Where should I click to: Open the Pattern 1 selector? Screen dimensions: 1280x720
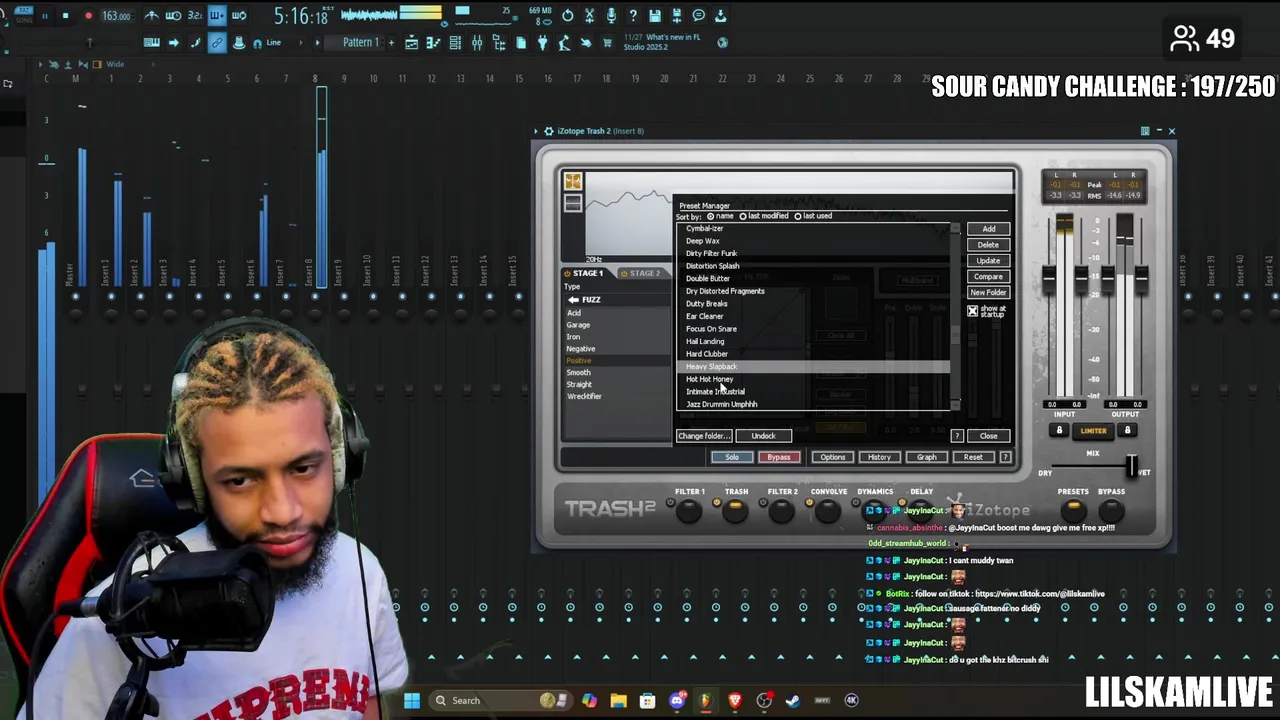click(x=360, y=43)
